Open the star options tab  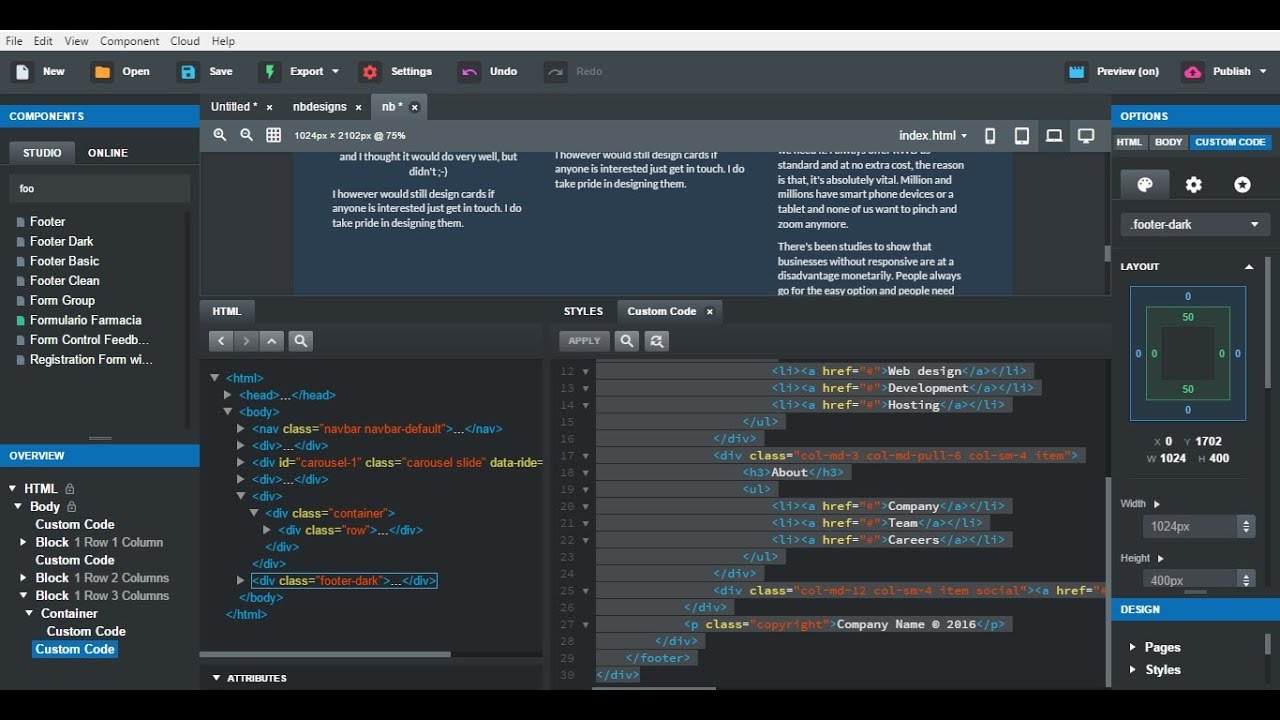pyautogui.click(x=1242, y=184)
